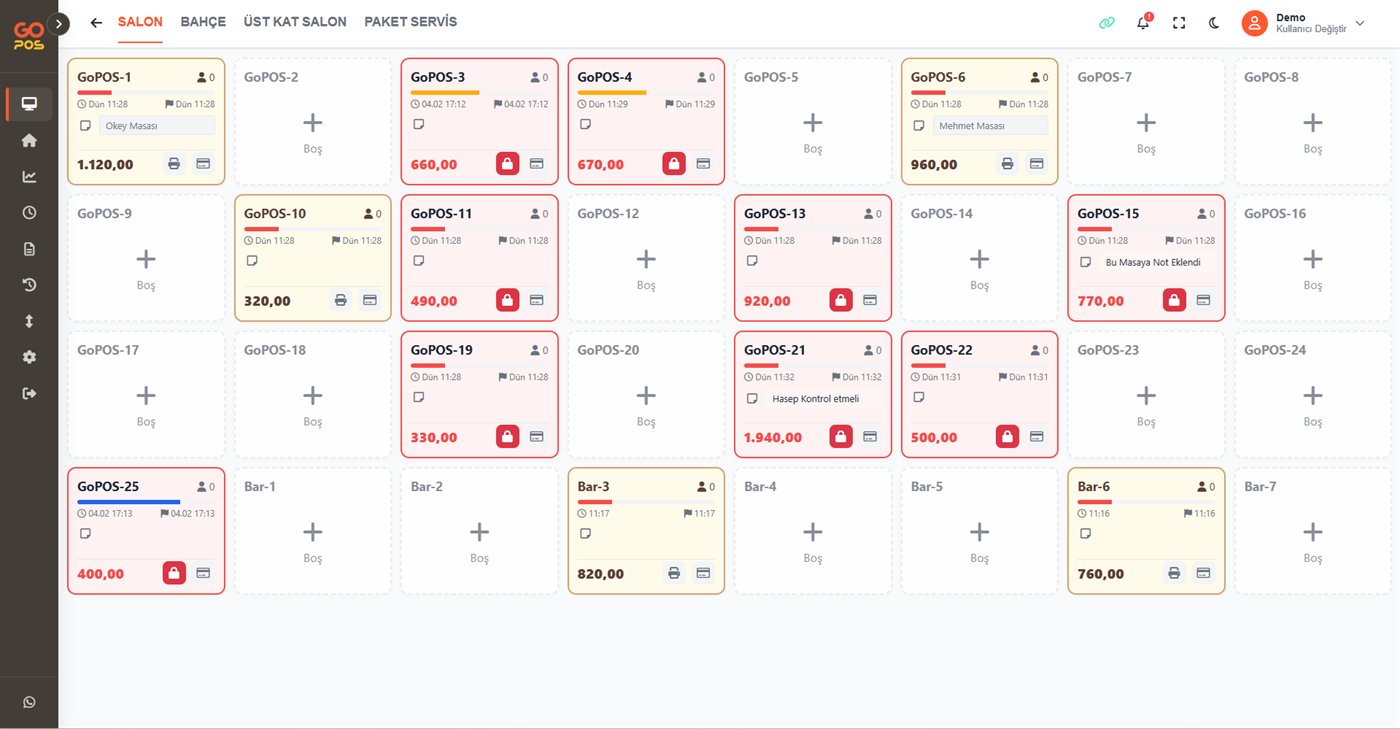1400x729 pixels.
Task: Click the up-down arrows icon in sidebar
Action: [x=29, y=321]
